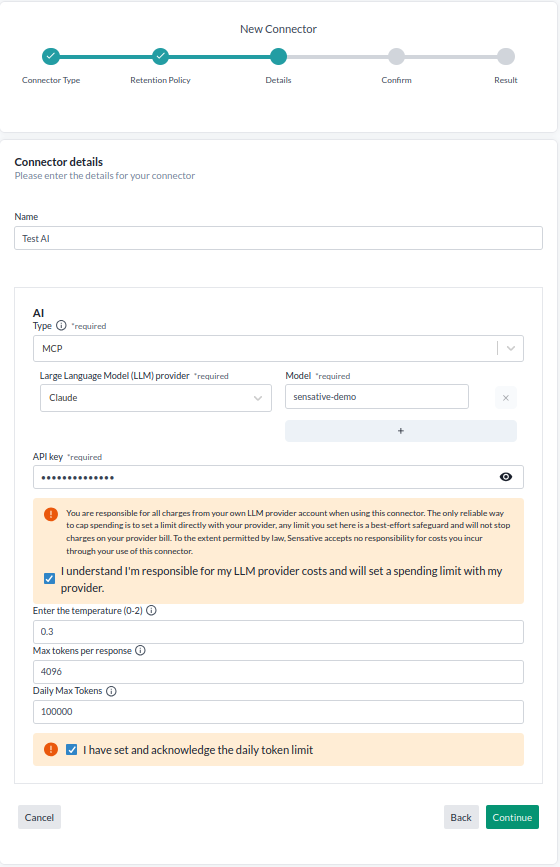This screenshot has width=560, height=867.
Task: Expand the LLM provider dropdown showing Claude
Action: pos(156,398)
